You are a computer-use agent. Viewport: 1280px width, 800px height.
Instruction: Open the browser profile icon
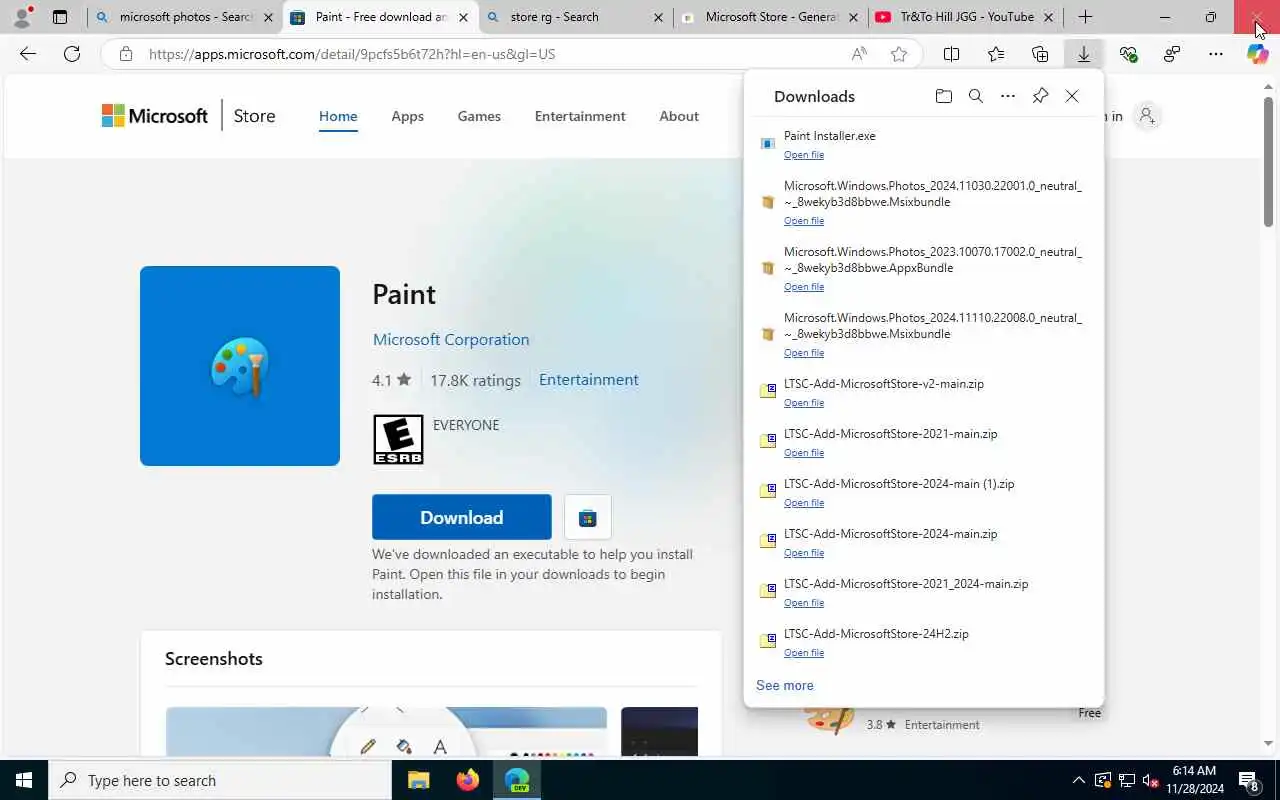(x=22, y=17)
